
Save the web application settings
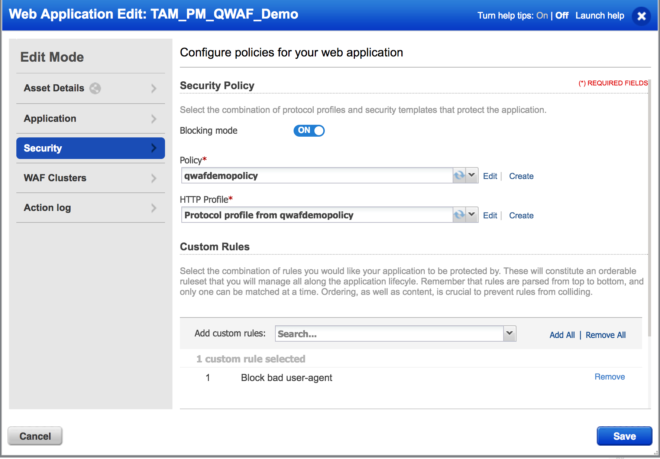[x=624, y=436]
